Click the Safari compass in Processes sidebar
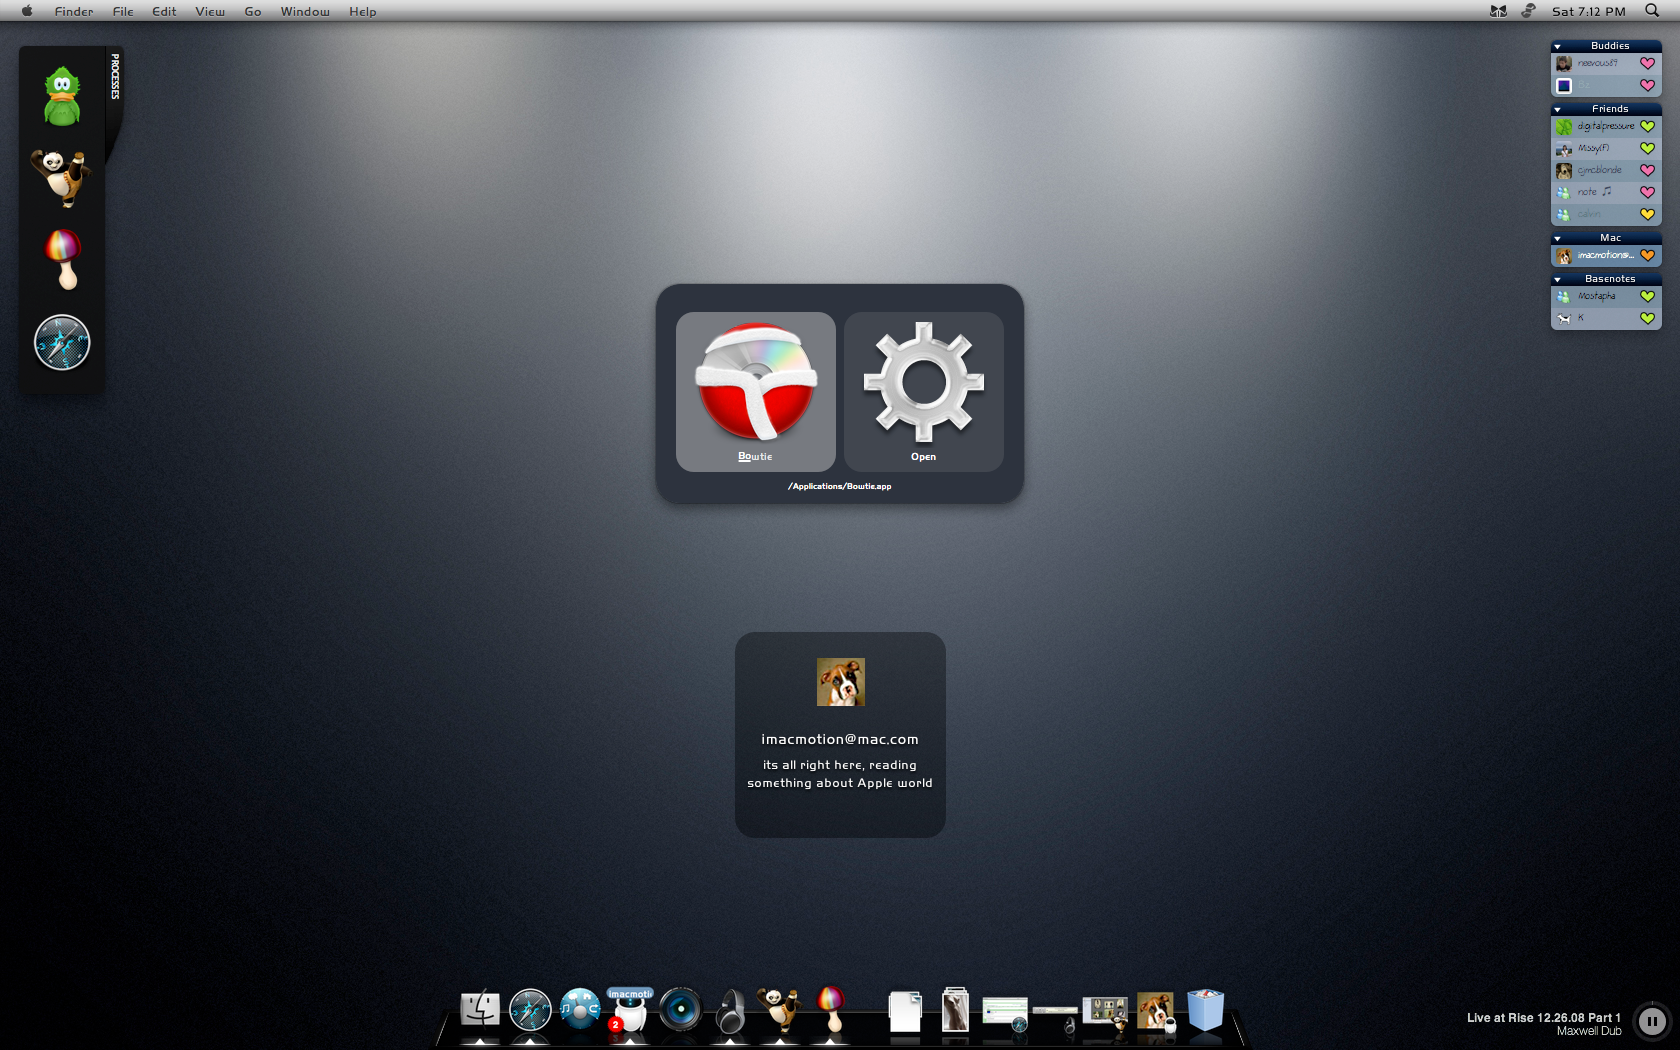The image size is (1680, 1050). pos(62,343)
